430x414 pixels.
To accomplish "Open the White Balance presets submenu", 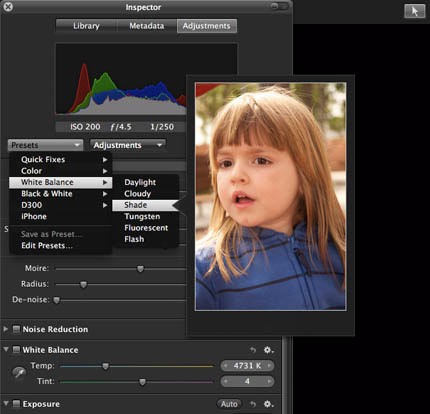I will click(60, 182).
